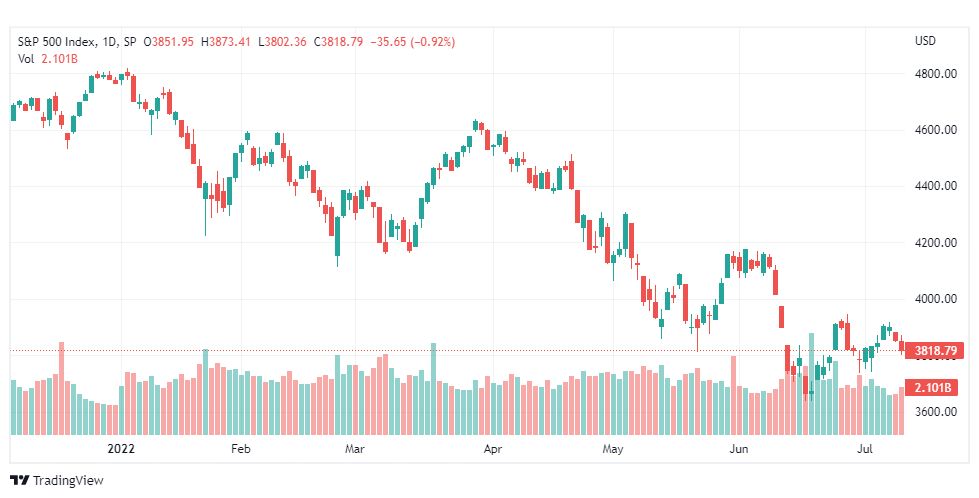
Task: Click the Feb label on time axis
Action: [240, 449]
